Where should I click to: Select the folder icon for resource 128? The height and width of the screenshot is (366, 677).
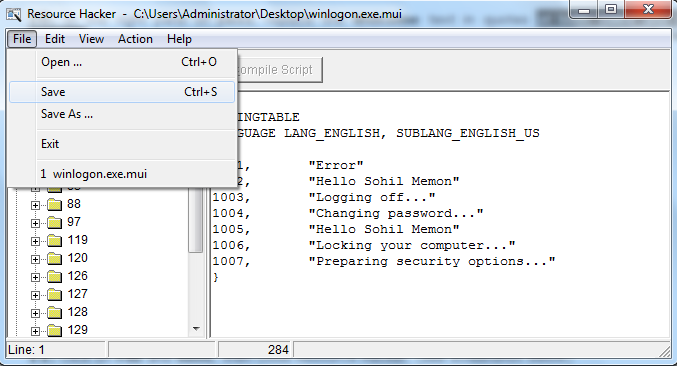(x=54, y=312)
